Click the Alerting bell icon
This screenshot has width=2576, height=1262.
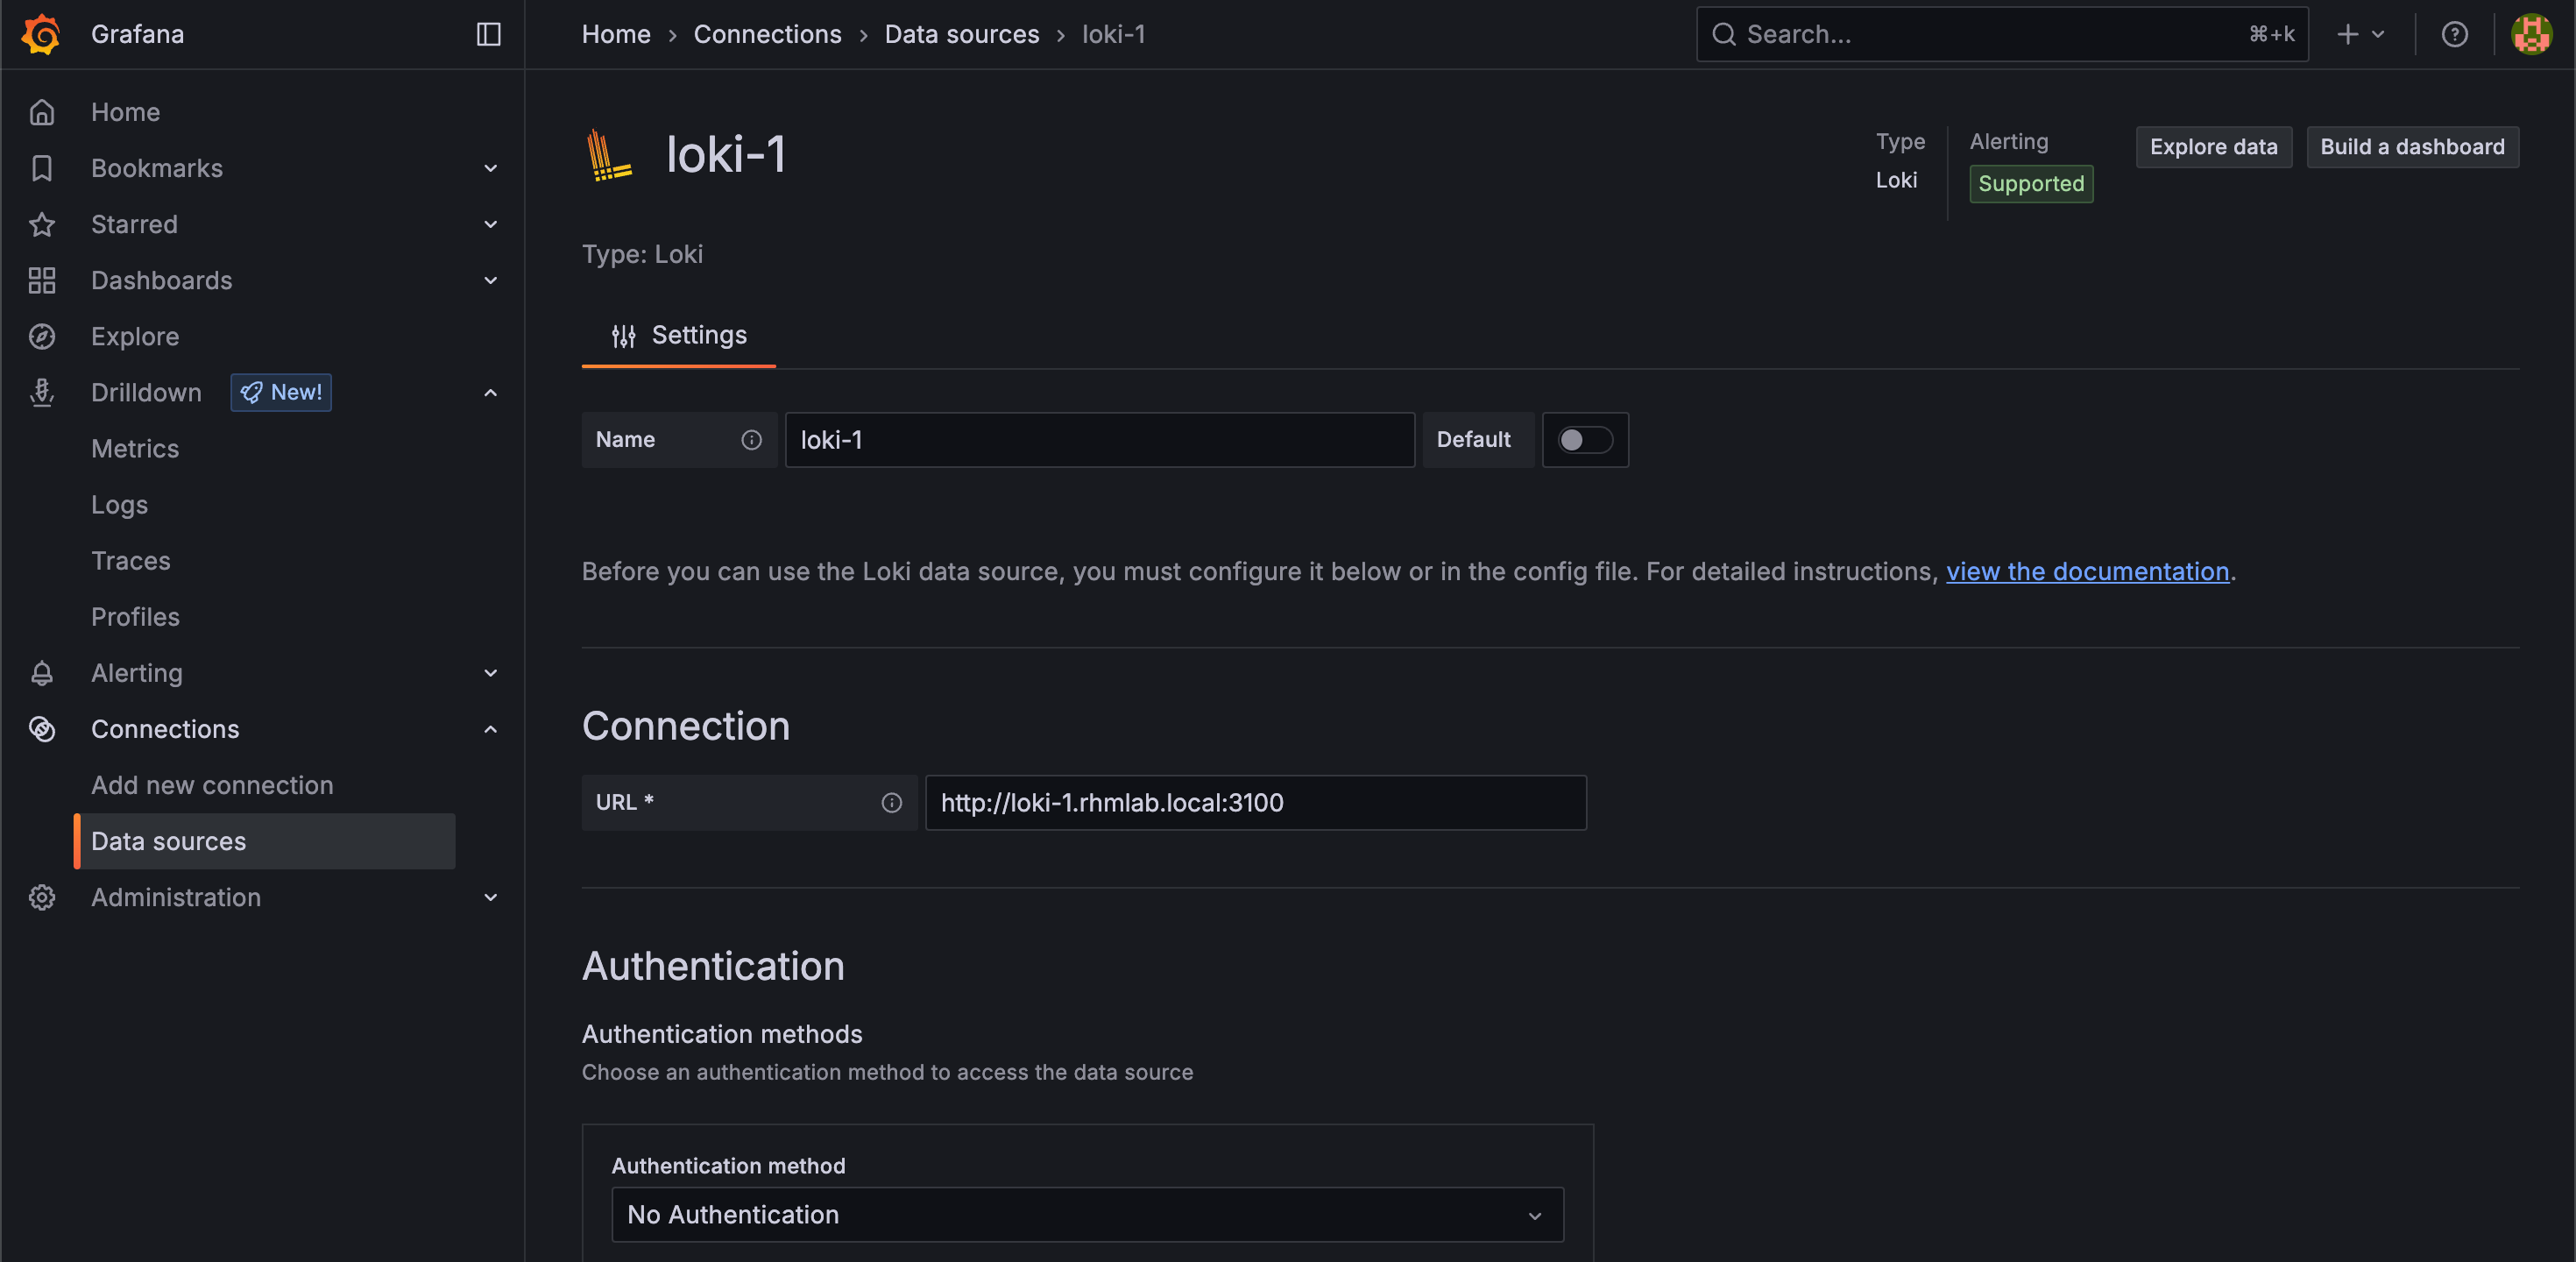(x=42, y=673)
